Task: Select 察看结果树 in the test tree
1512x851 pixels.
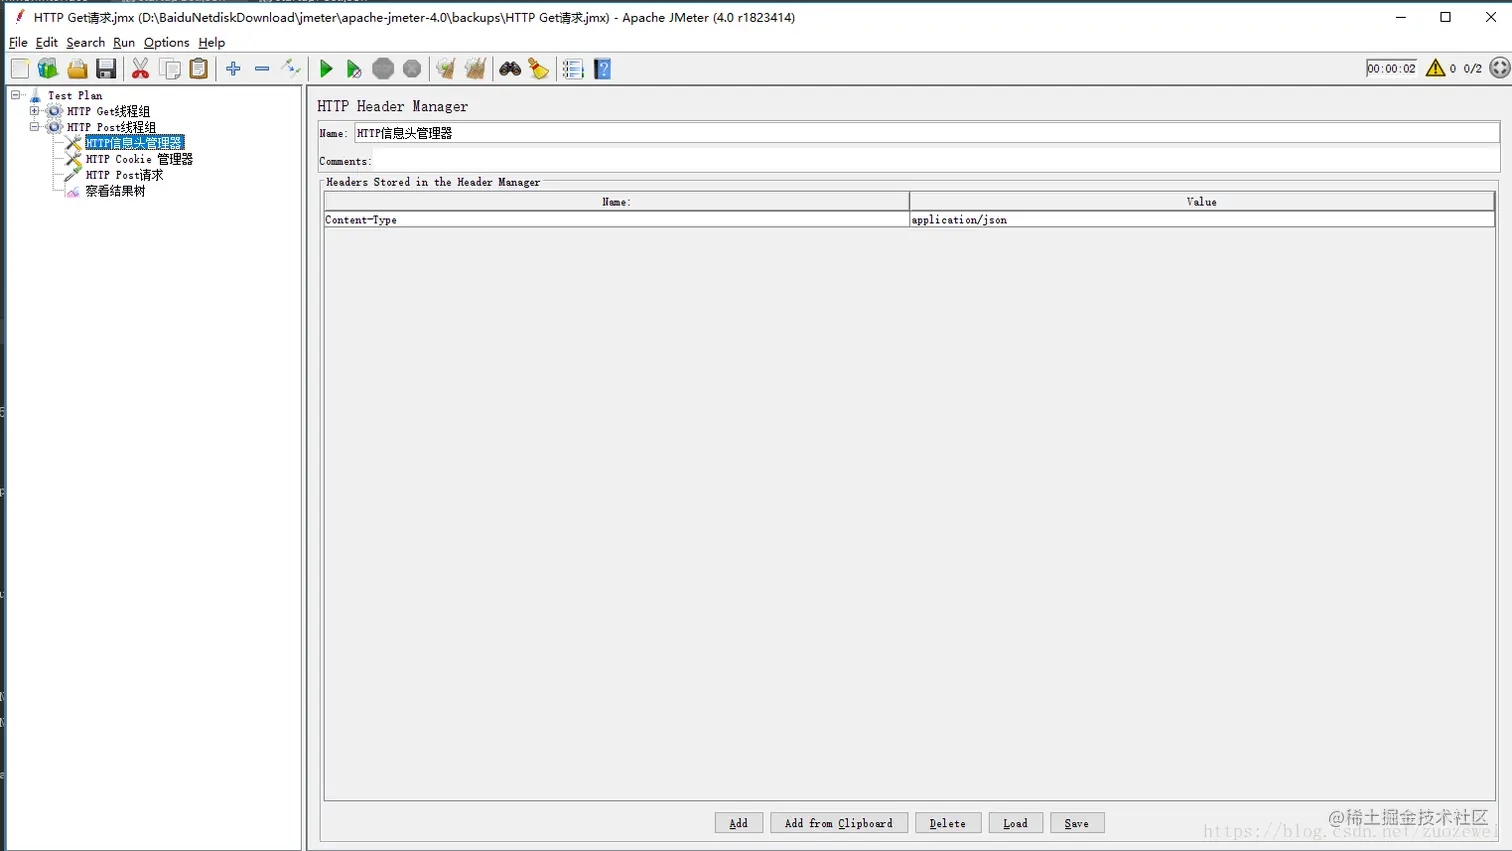Action: tap(113, 190)
